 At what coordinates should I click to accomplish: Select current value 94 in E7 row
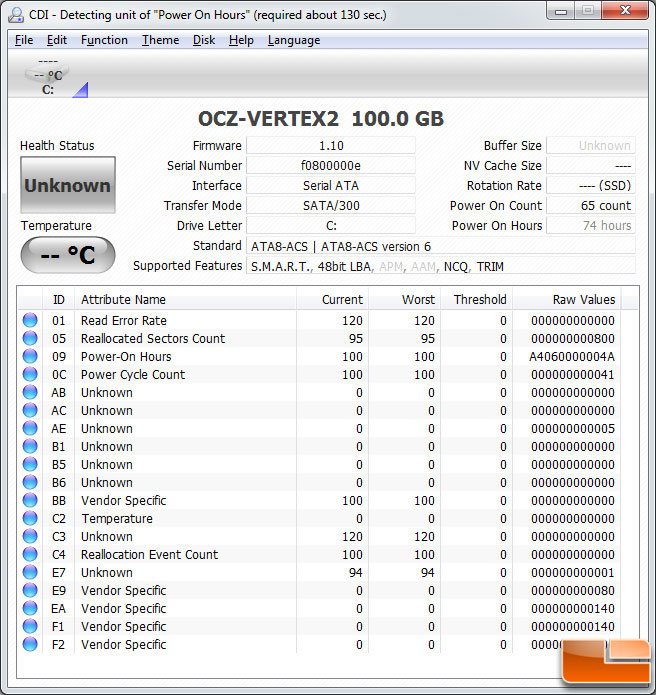(x=355, y=573)
